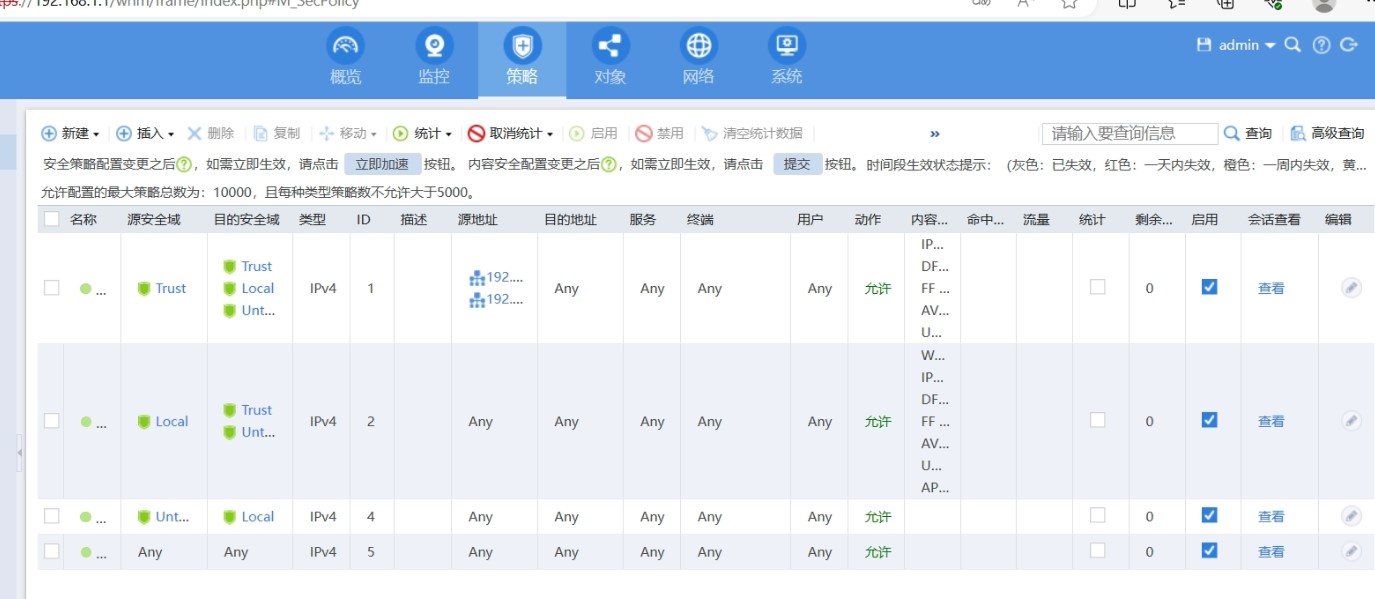Click the 启用 enable toolbar button
Screen dimensions: 1375x599
coord(593,133)
